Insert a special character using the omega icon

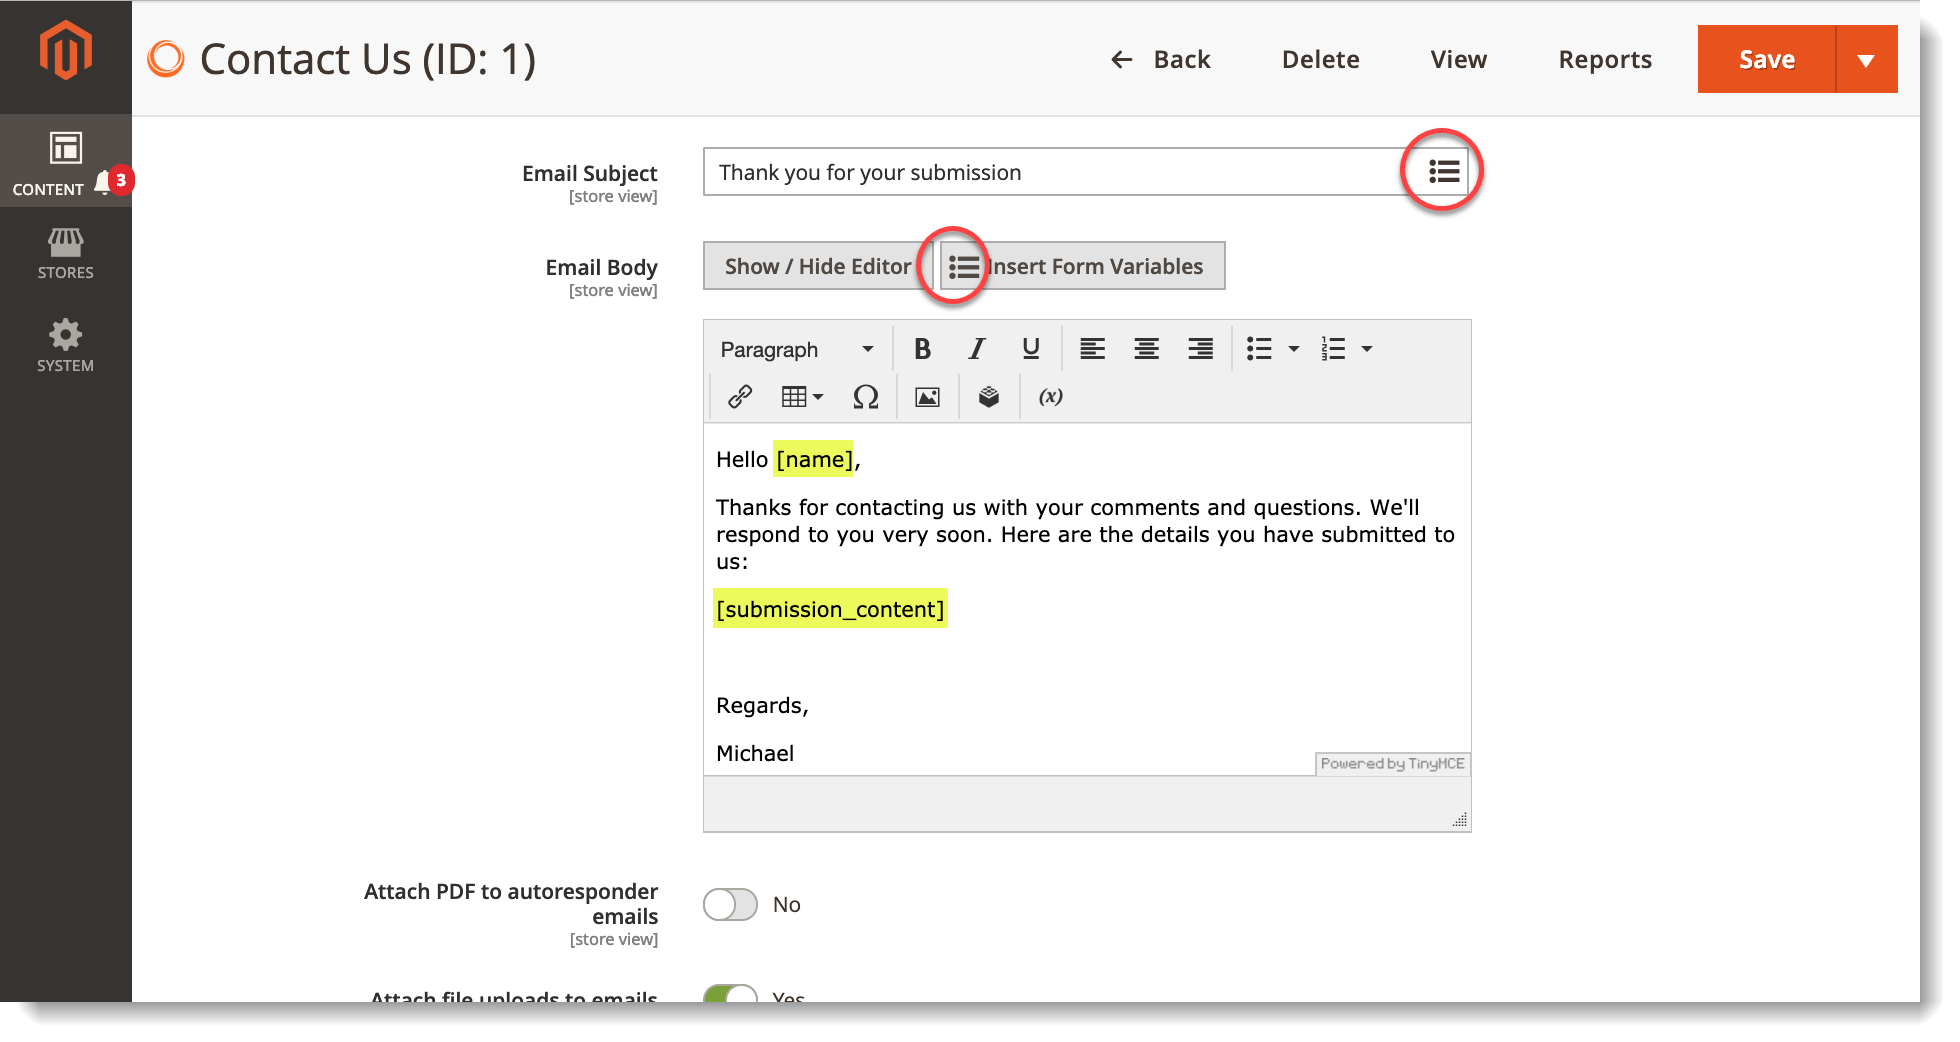[866, 396]
